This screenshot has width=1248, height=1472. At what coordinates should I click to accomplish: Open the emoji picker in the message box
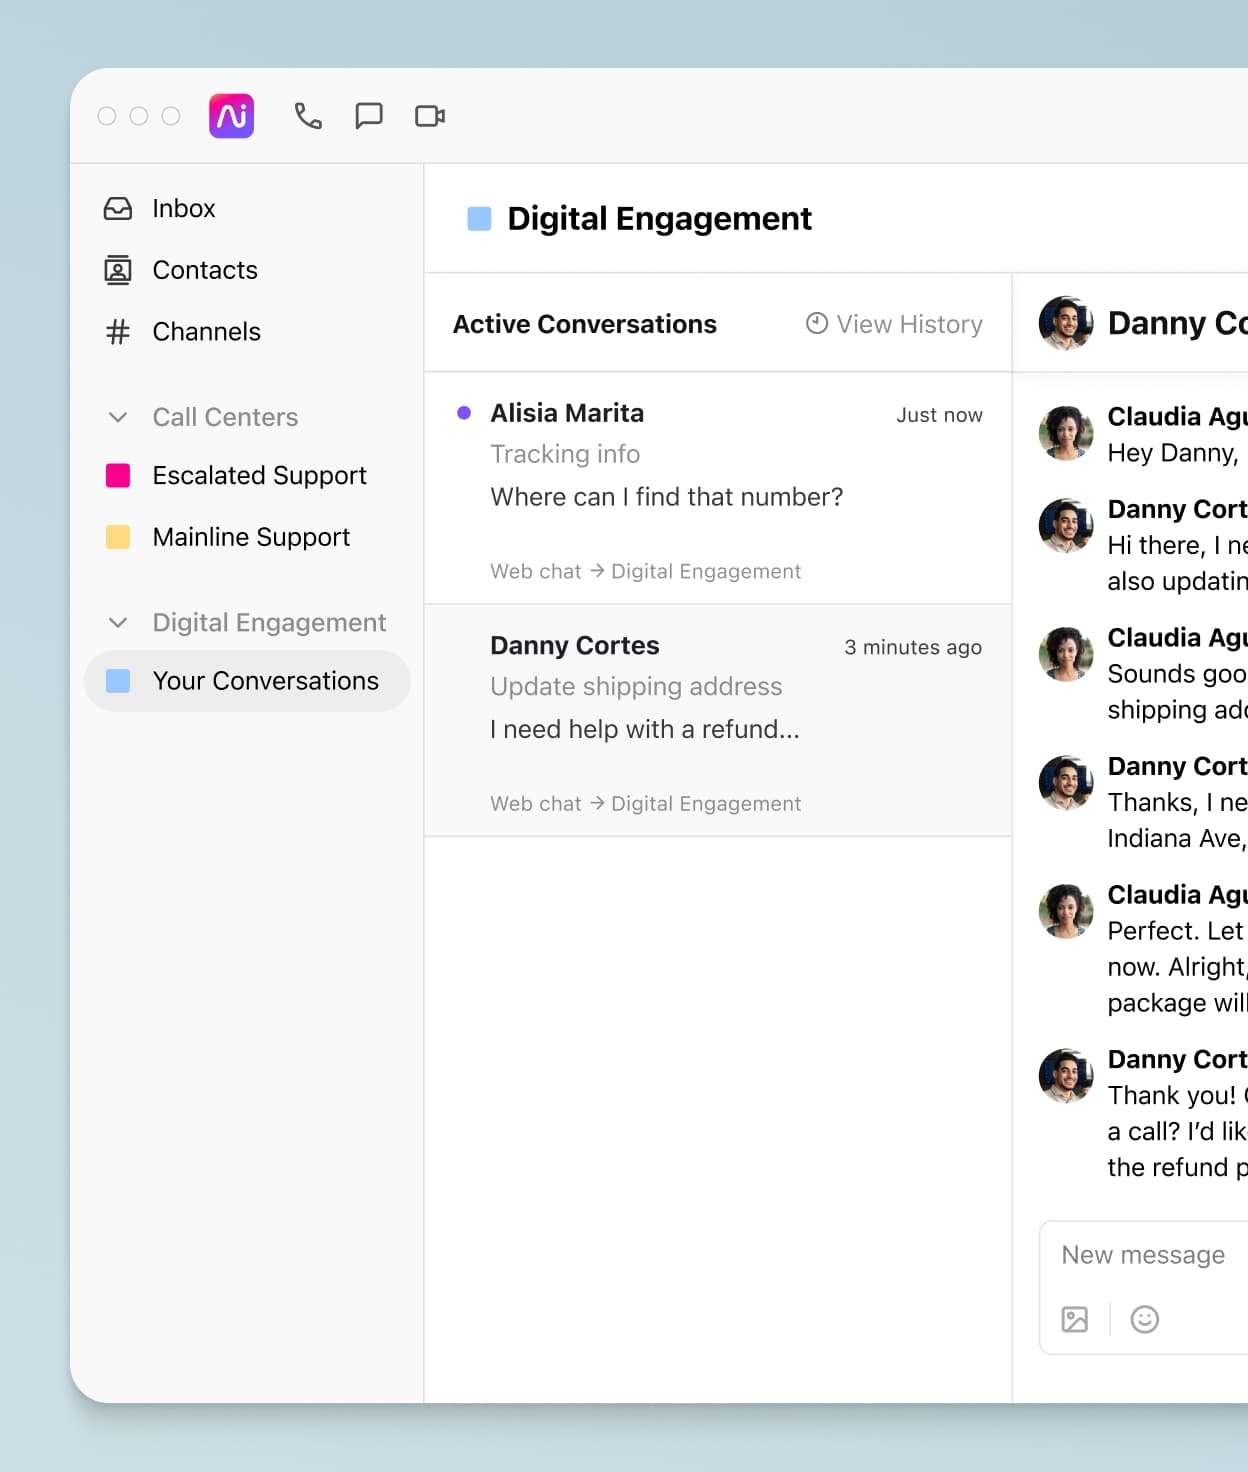[1144, 1319]
